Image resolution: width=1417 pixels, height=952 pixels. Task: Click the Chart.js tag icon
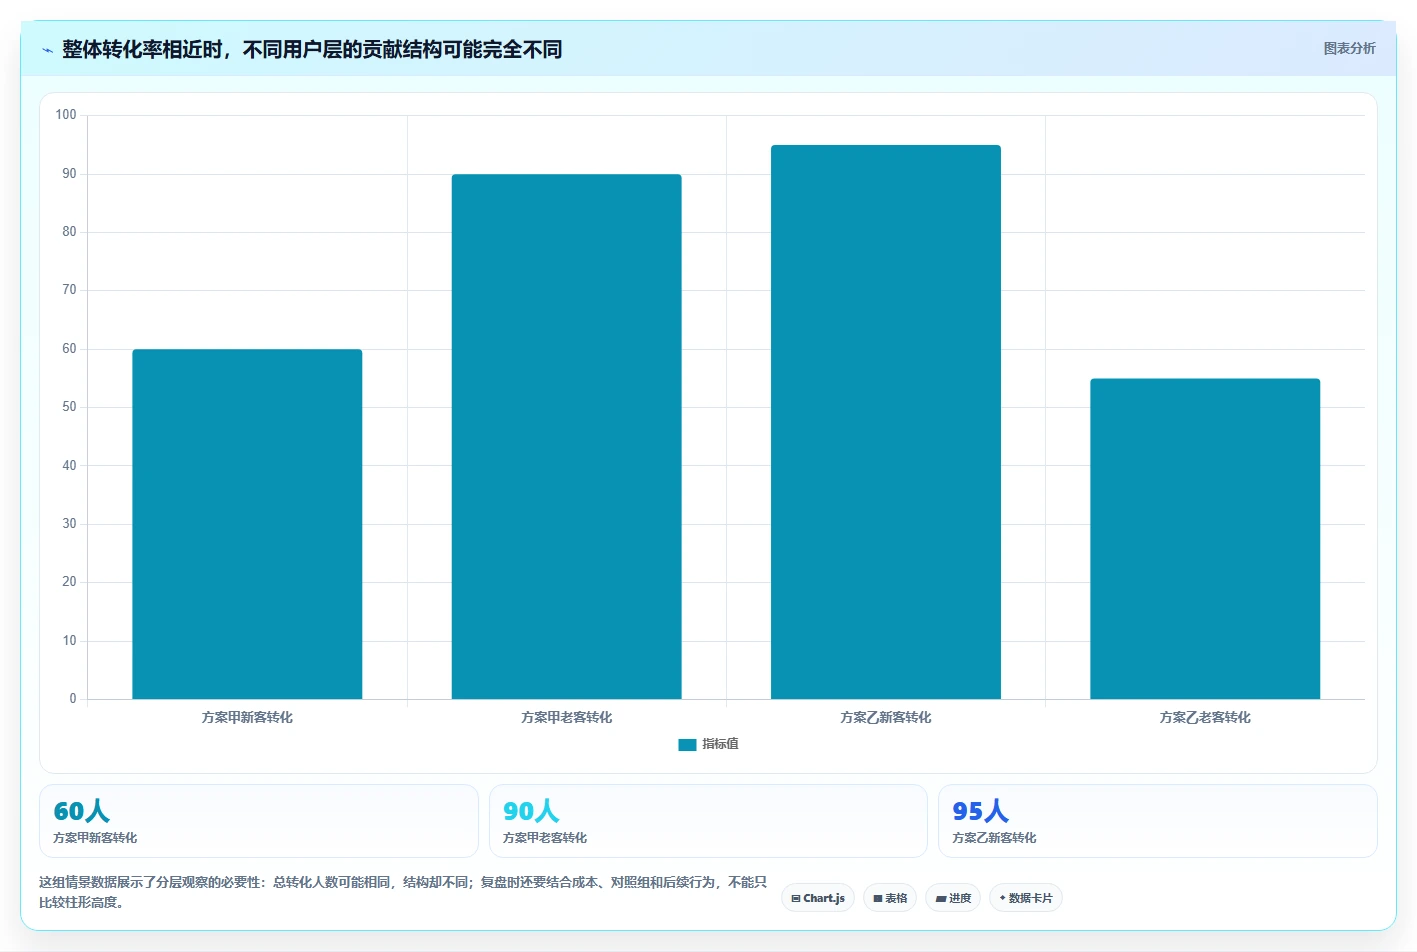coord(796,898)
